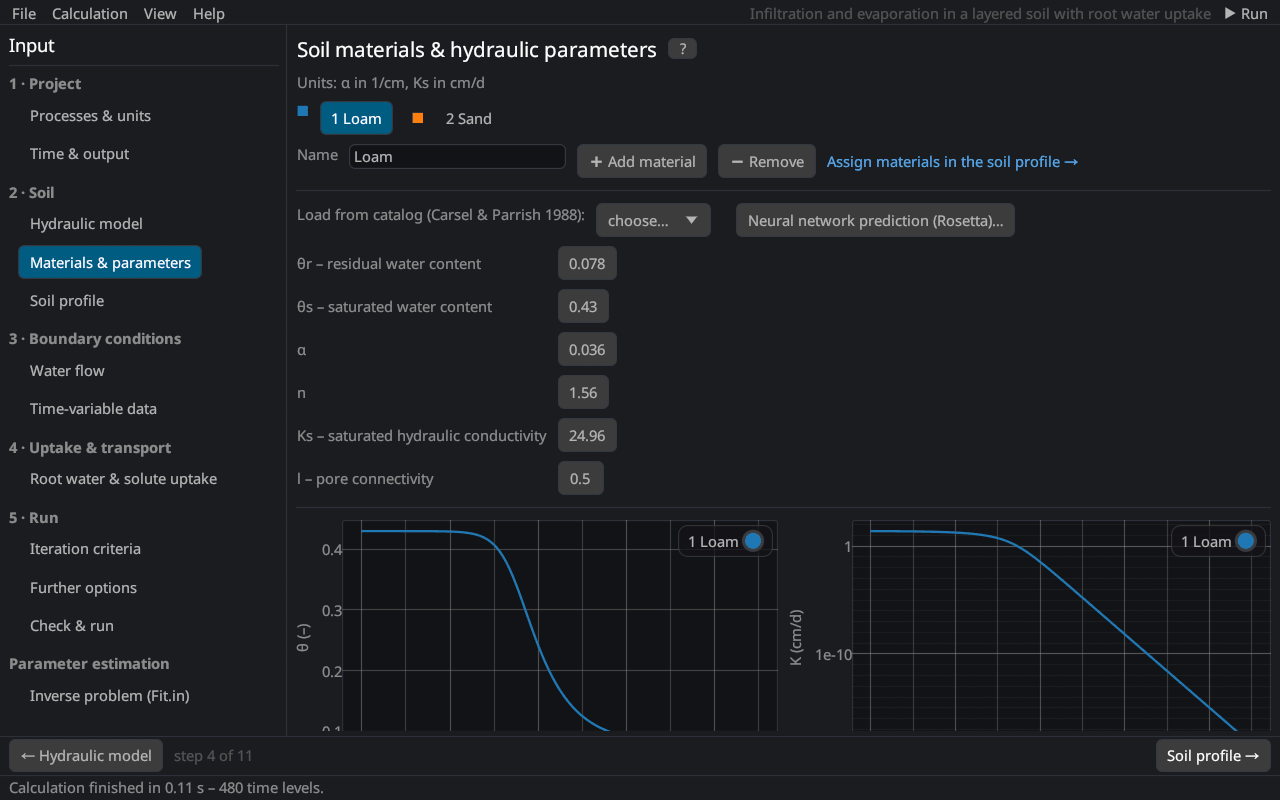Open Hydraulic model in the sidebar
Image resolution: width=1280 pixels, height=800 pixels.
coord(86,223)
